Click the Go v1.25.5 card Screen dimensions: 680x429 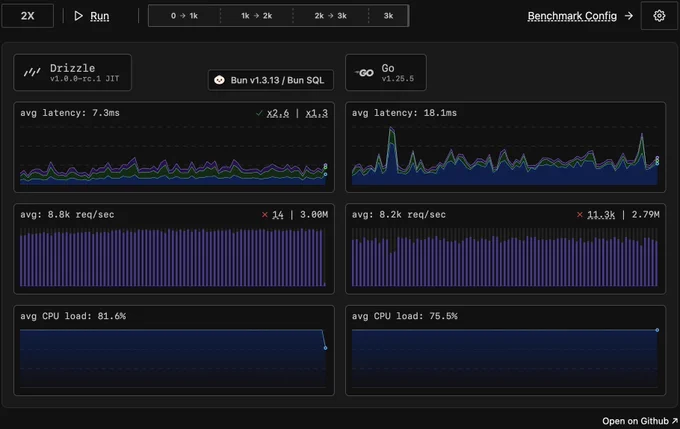(x=386, y=72)
